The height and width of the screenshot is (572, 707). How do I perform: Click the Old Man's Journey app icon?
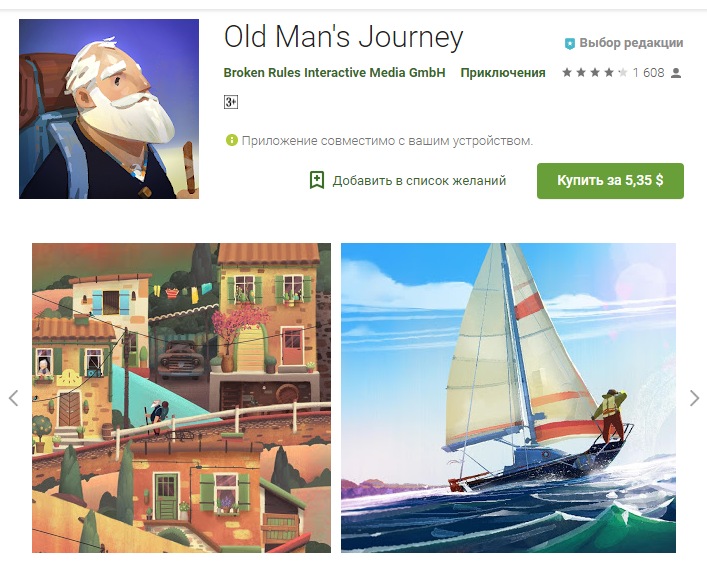pyautogui.click(x=109, y=109)
